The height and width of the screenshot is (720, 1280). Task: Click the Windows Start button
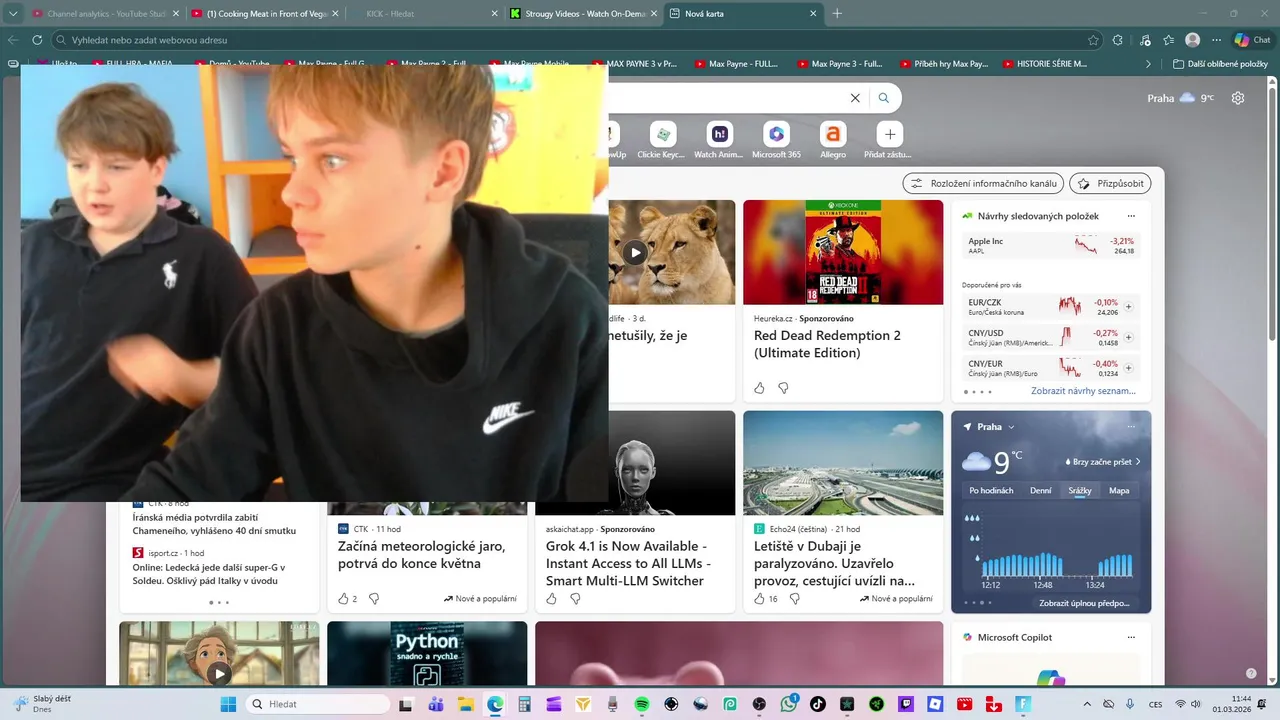pyautogui.click(x=228, y=704)
